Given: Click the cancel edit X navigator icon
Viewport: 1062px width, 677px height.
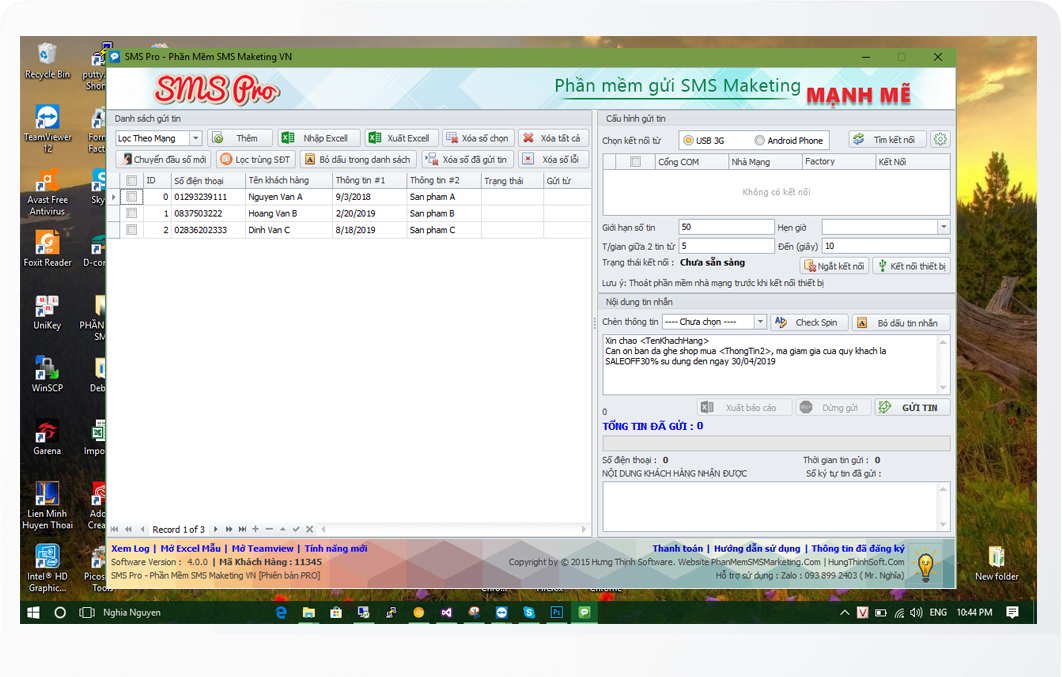Looking at the screenshot, I should pyautogui.click(x=310, y=529).
